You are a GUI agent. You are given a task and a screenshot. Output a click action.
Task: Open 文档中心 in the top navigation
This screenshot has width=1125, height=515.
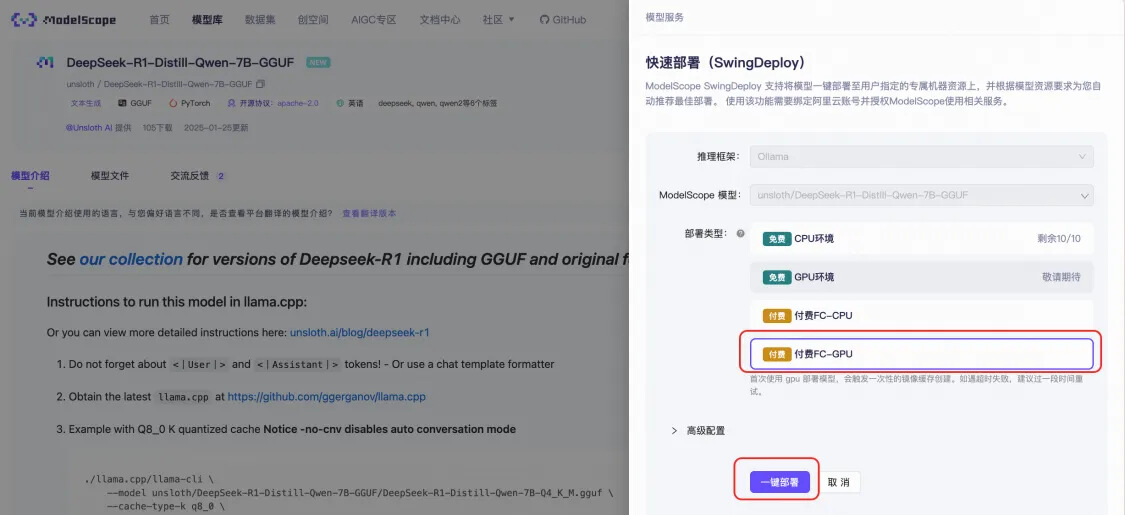440,19
